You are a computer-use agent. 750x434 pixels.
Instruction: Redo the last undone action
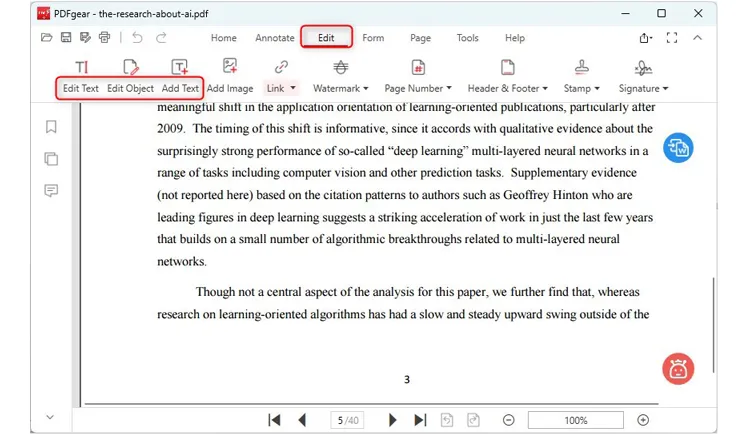(x=161, y=37)
